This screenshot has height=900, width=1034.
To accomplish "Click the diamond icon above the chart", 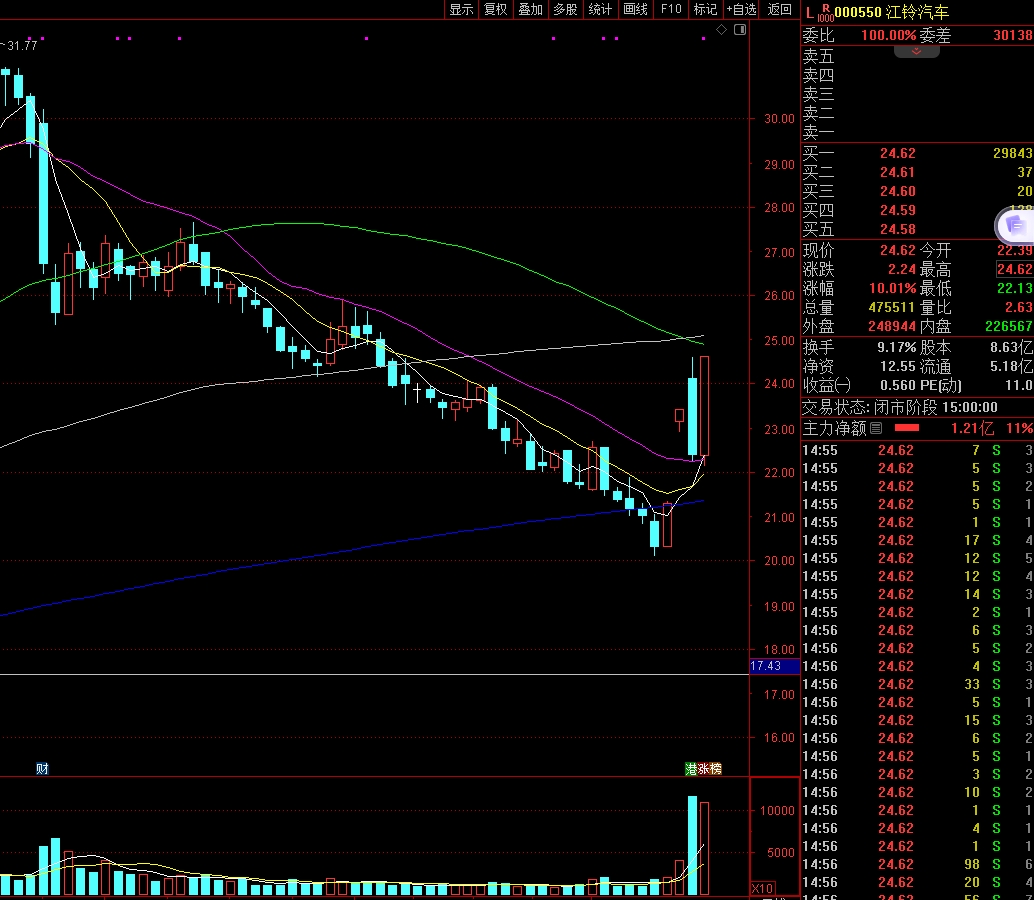I will pyautogui.click(x=722, y=30).
